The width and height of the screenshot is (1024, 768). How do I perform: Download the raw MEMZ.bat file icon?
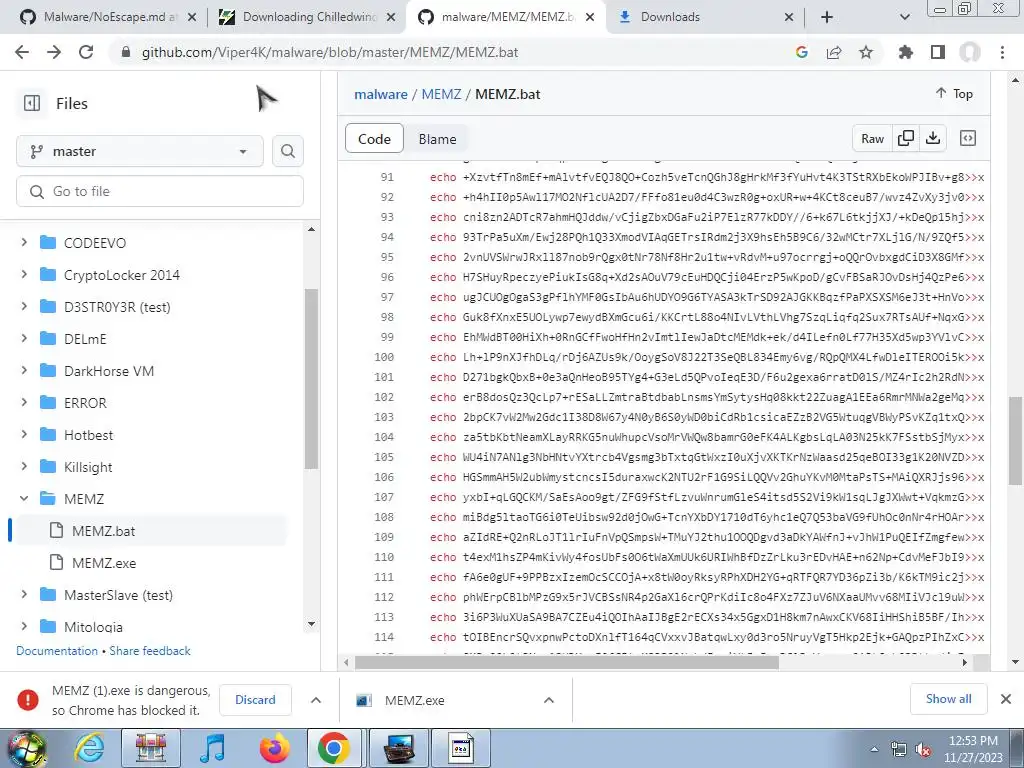(933, 138)
